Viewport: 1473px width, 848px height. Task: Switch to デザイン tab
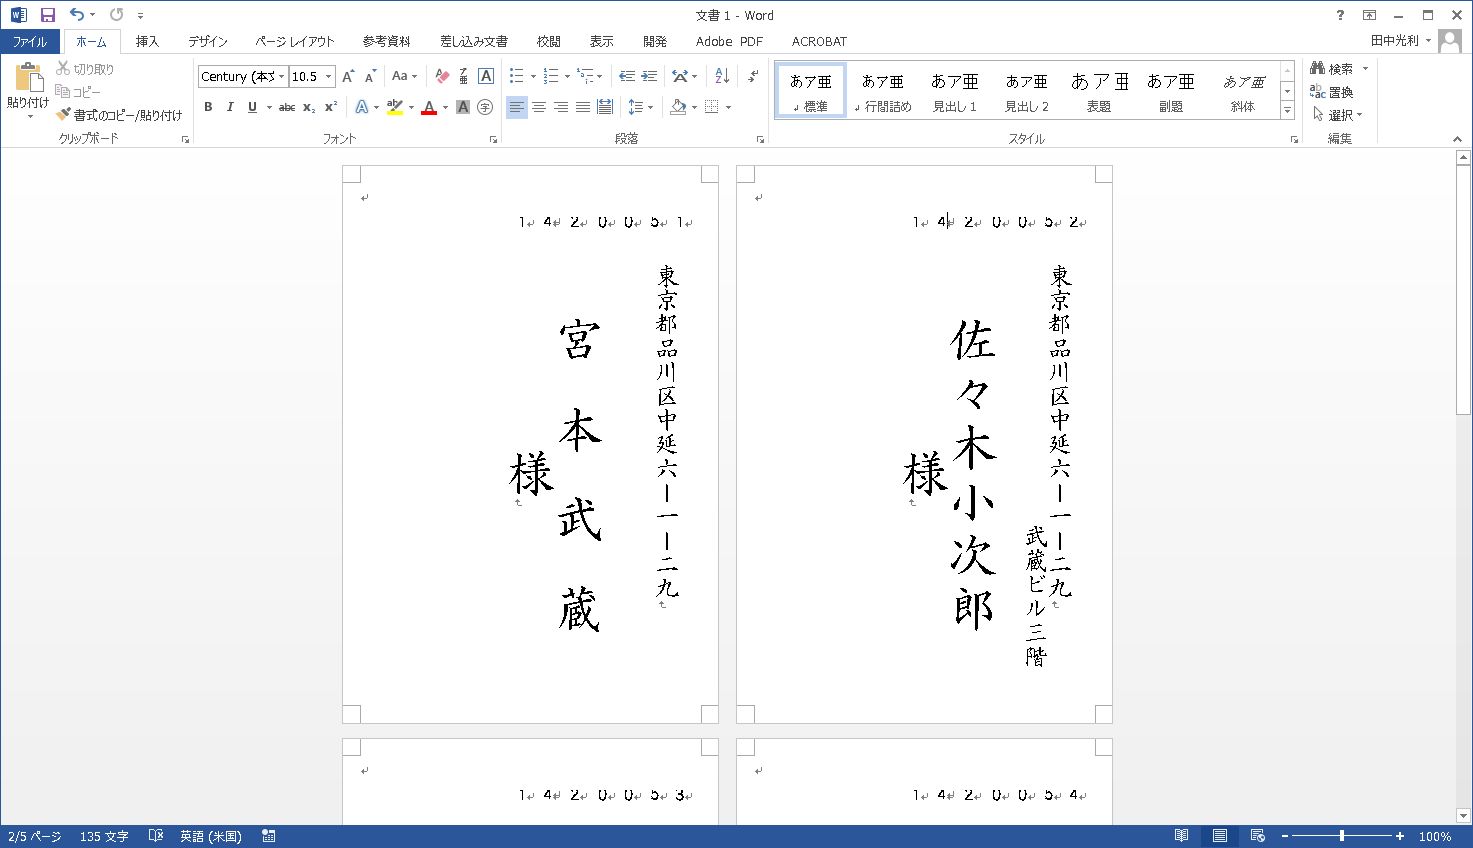pos(207,41)
